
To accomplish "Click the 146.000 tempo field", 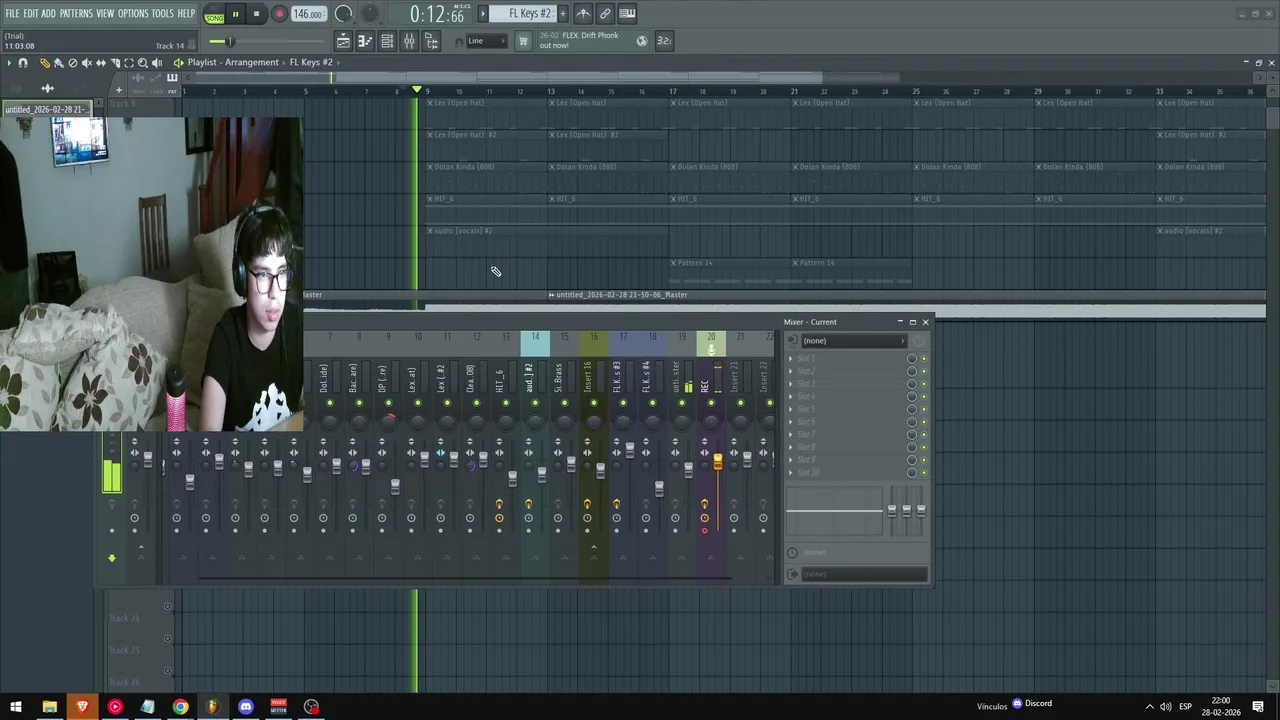I will click(x=308, y=14).
